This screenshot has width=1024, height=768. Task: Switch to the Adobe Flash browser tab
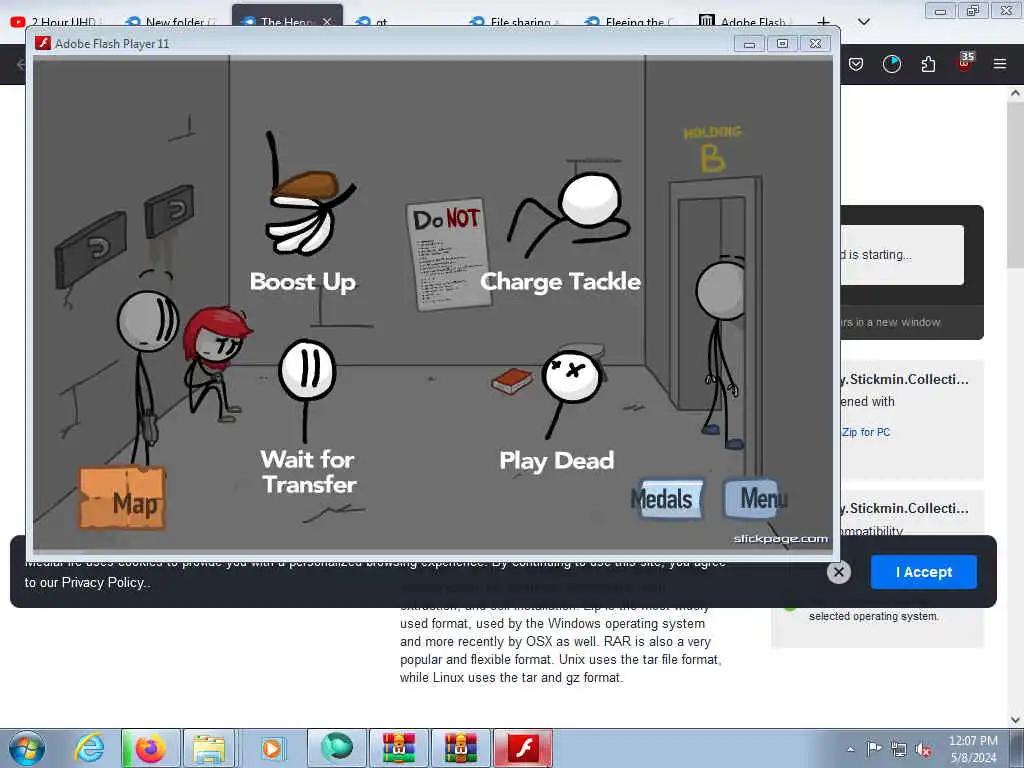pos(746,22)
